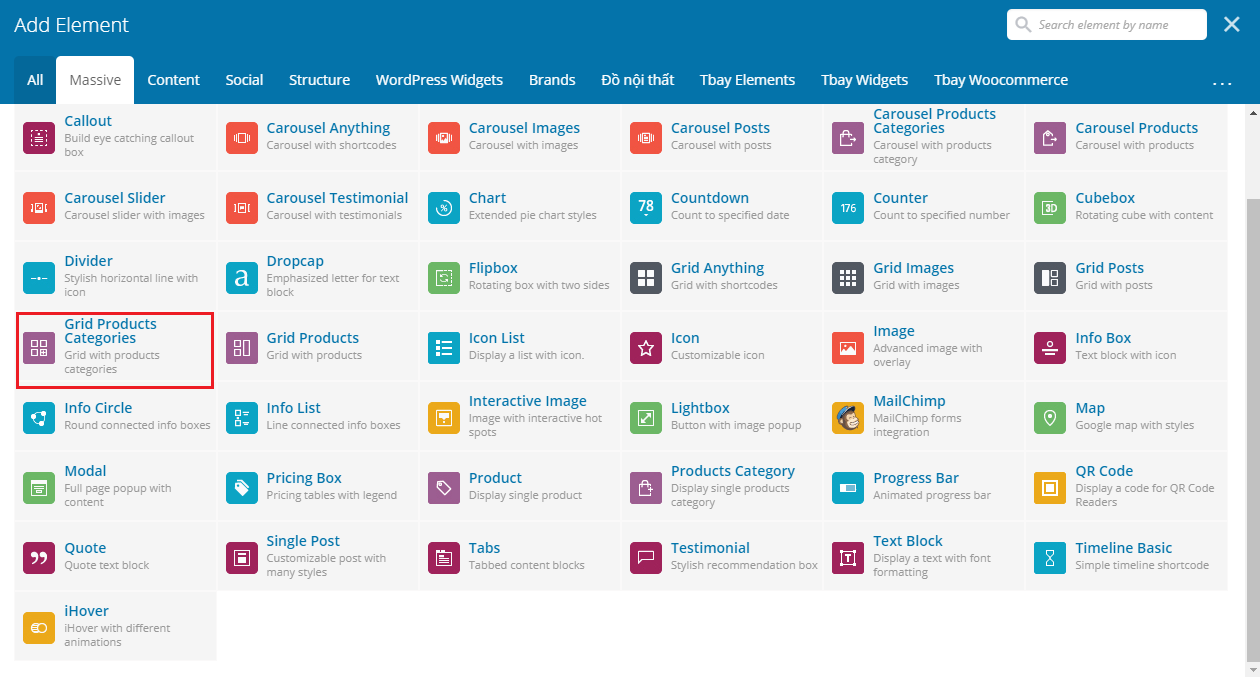Open the more tabs ellipsis menu

click(1222, 81)
